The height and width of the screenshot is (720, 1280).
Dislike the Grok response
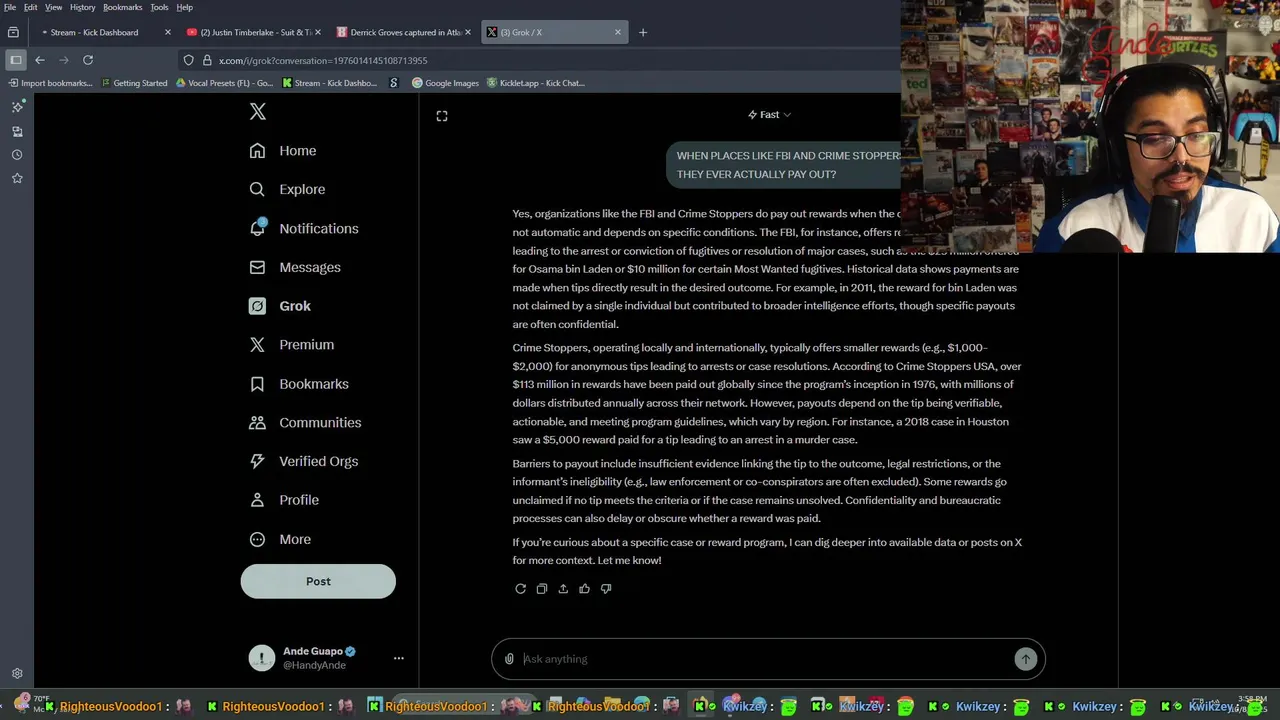(606, 589)
